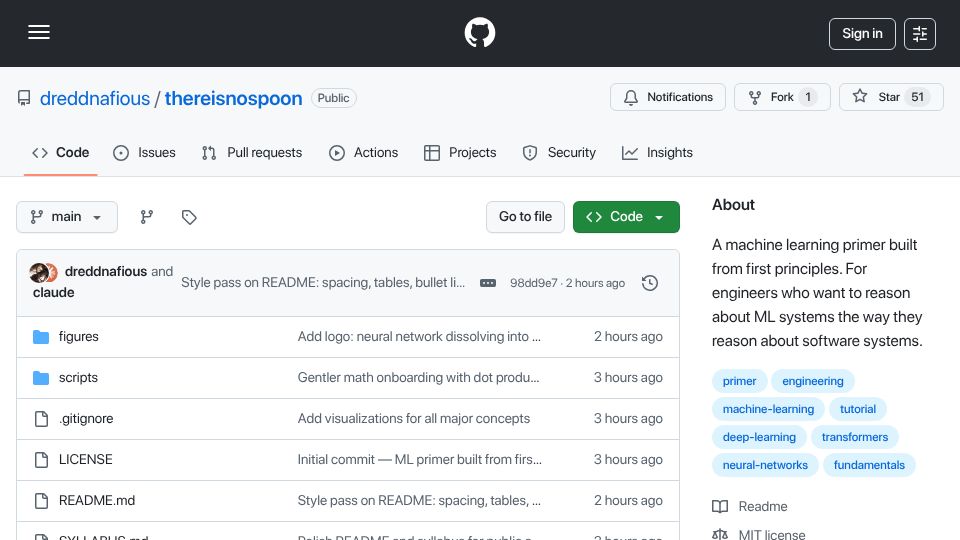Click the Notifications bell button

pos(668,97)
